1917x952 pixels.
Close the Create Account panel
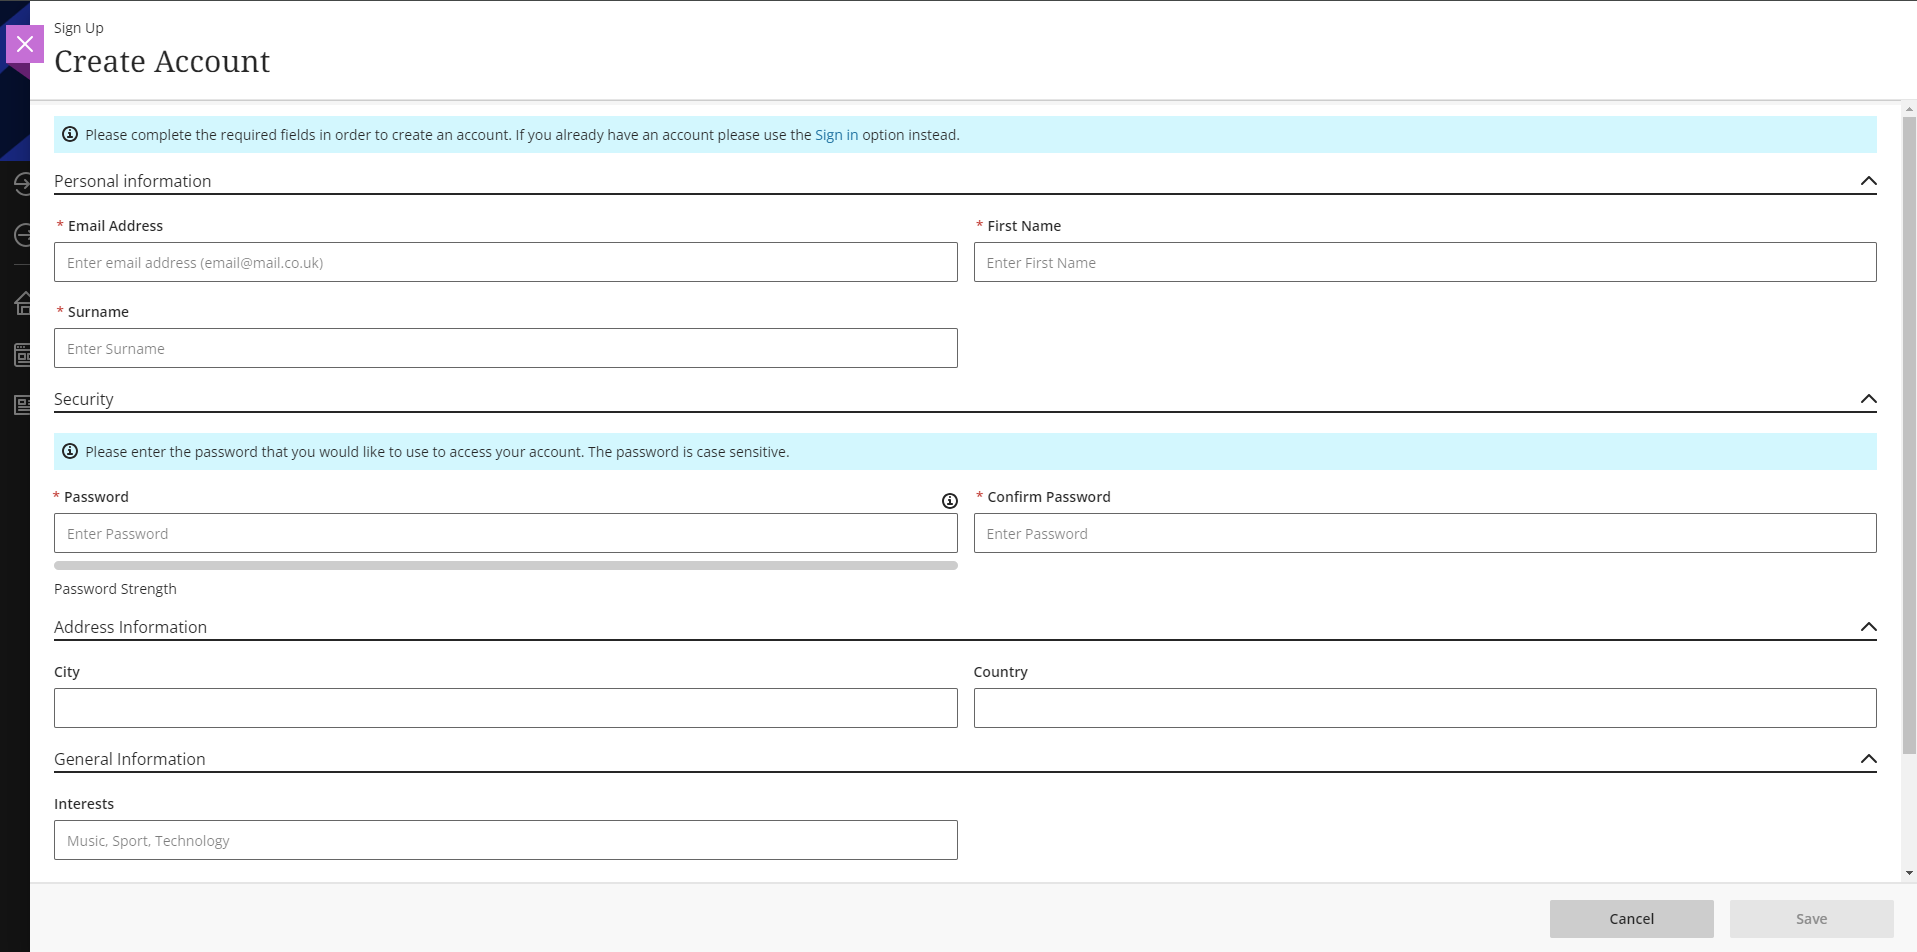click(25, 44)
